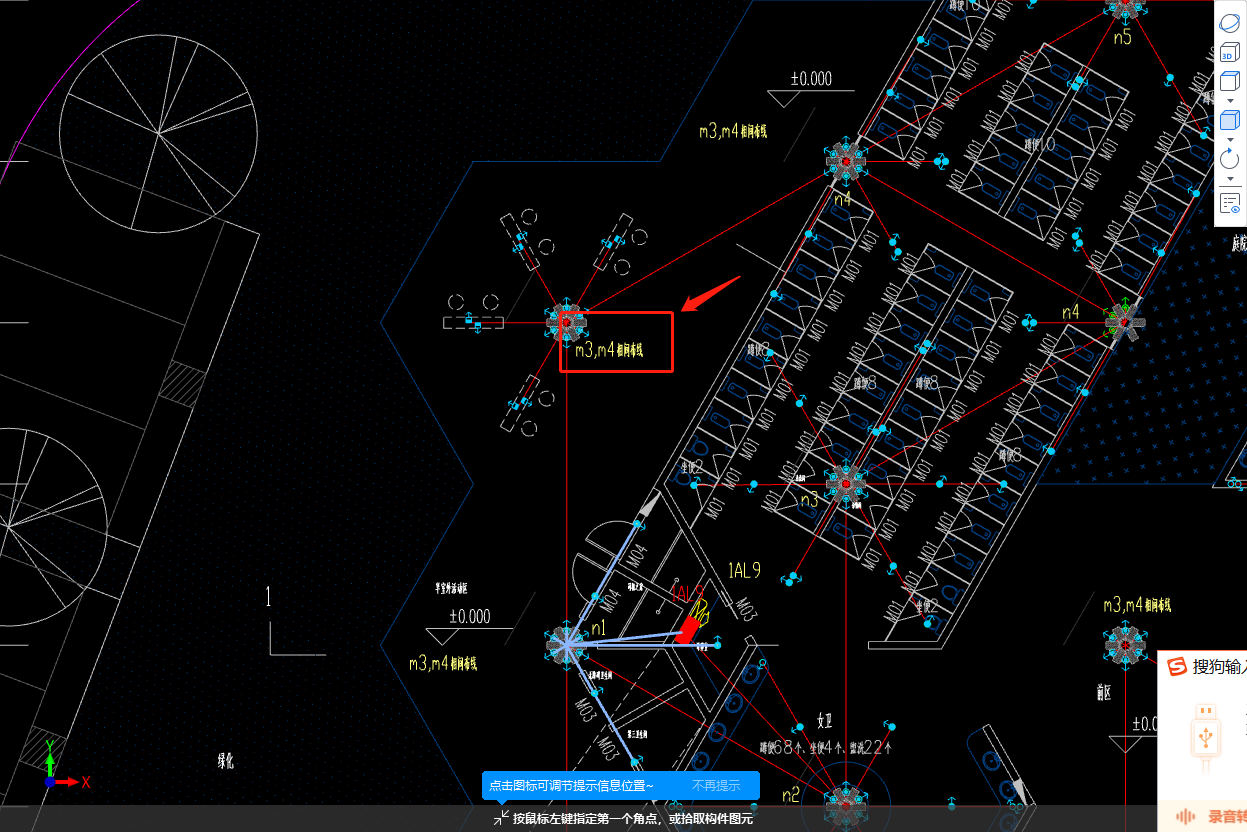Click the 女卫 room label

826,720
